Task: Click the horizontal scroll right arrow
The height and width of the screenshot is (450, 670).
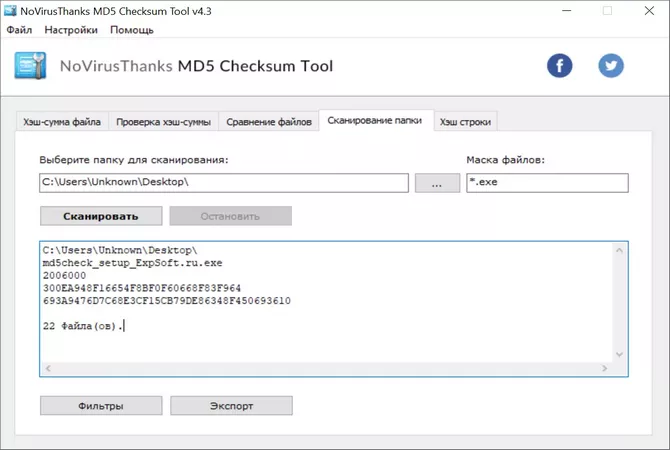Action: (x=604, y=368)
